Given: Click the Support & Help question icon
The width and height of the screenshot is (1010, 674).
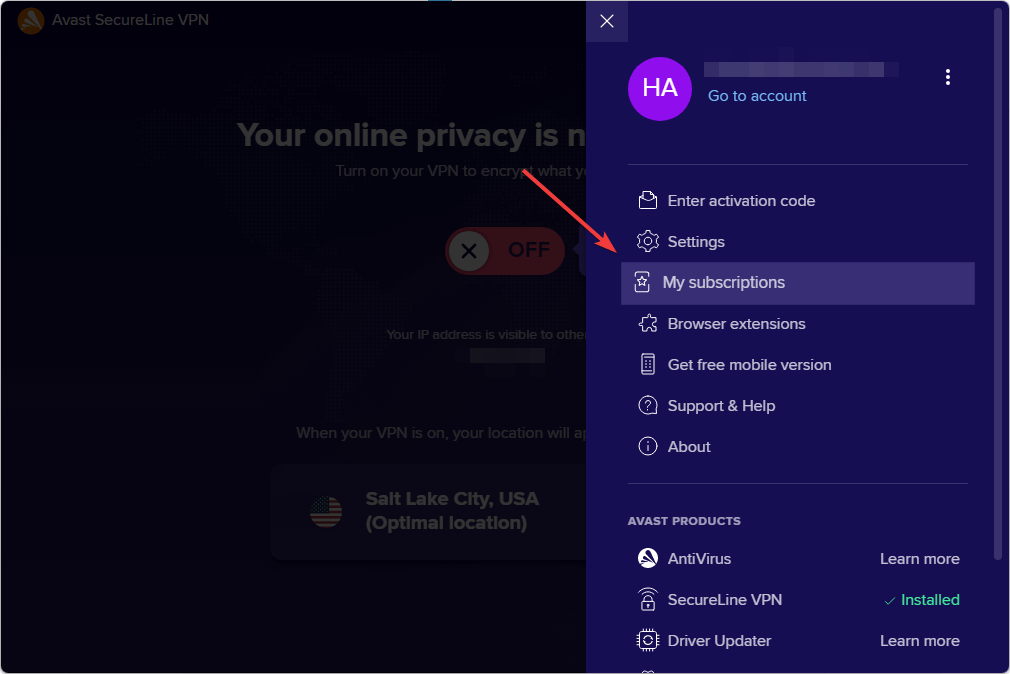Looking at the screenshot, I should pyautogui.click(x=648, y=406).
